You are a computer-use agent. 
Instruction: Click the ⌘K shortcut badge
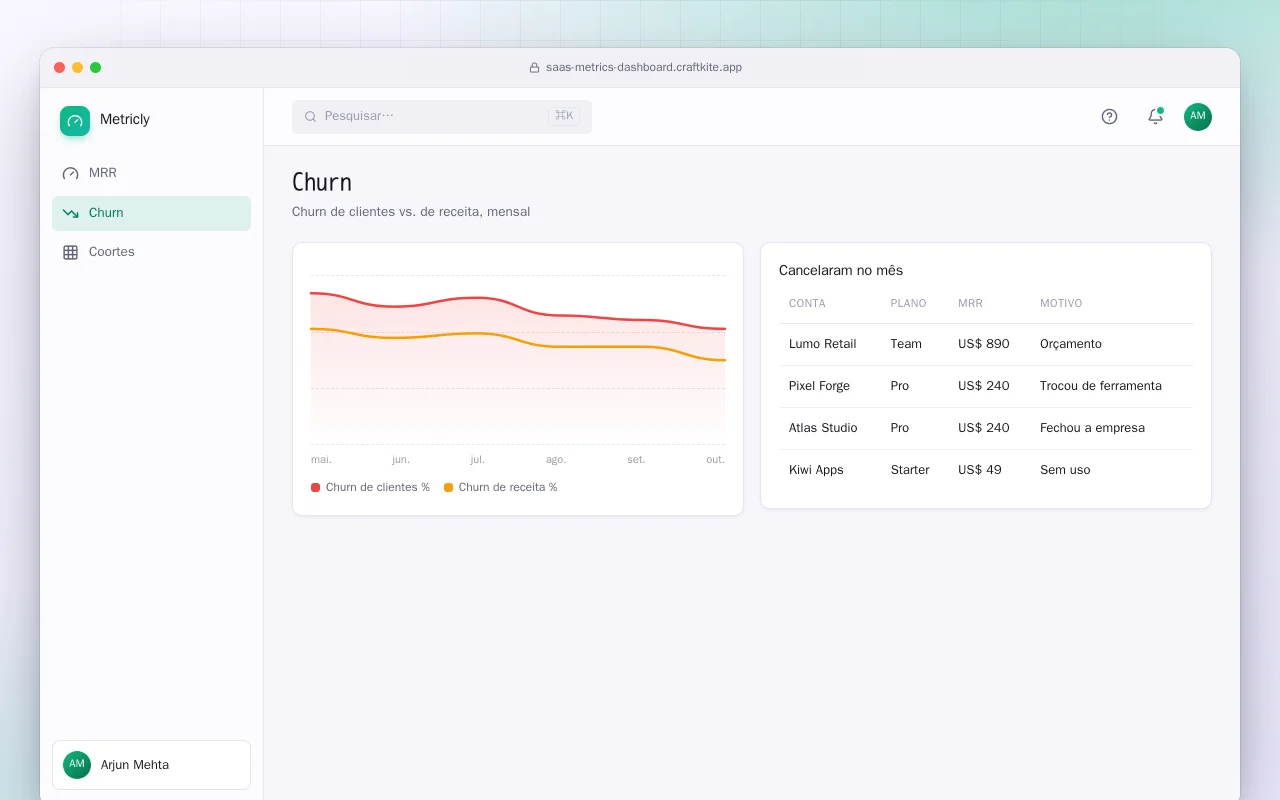(564, 116)
